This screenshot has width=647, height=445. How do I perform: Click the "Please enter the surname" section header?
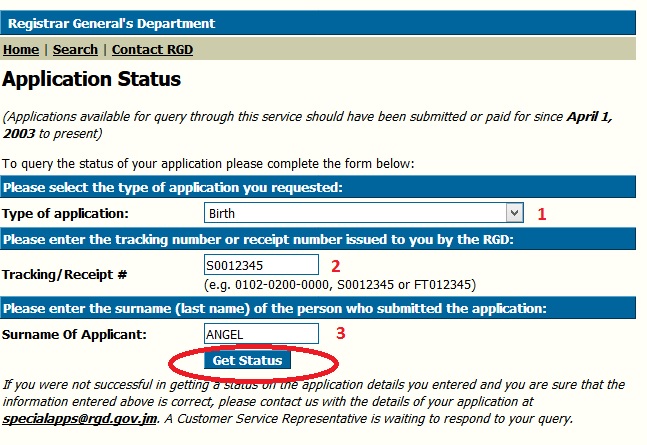coord(274,309)
